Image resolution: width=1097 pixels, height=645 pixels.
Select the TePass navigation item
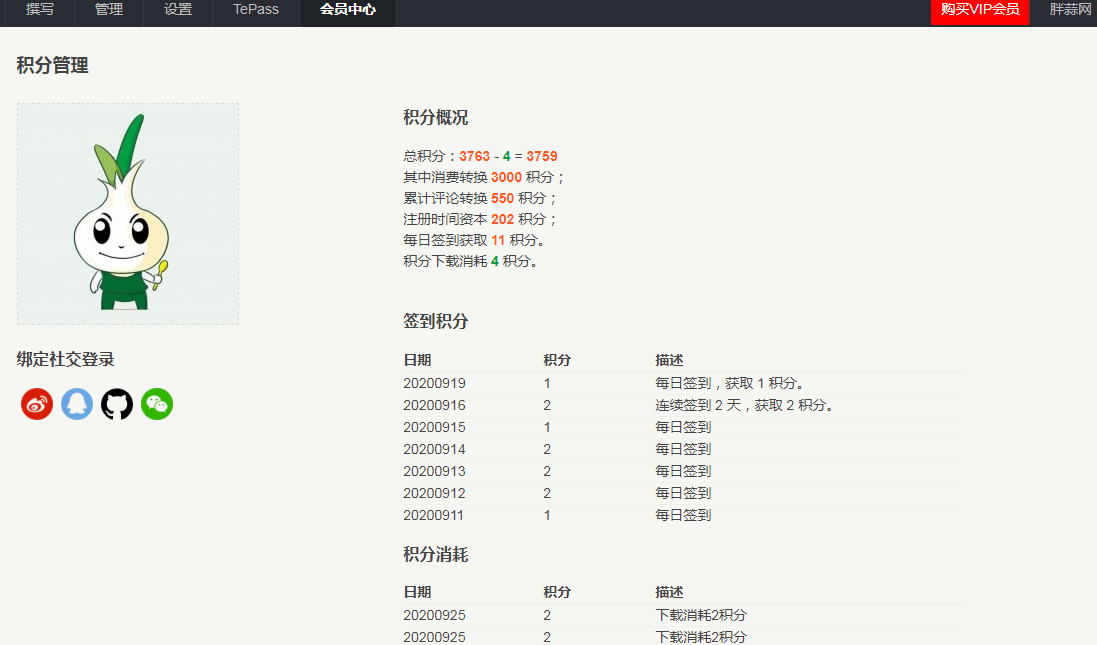point(256,10)
